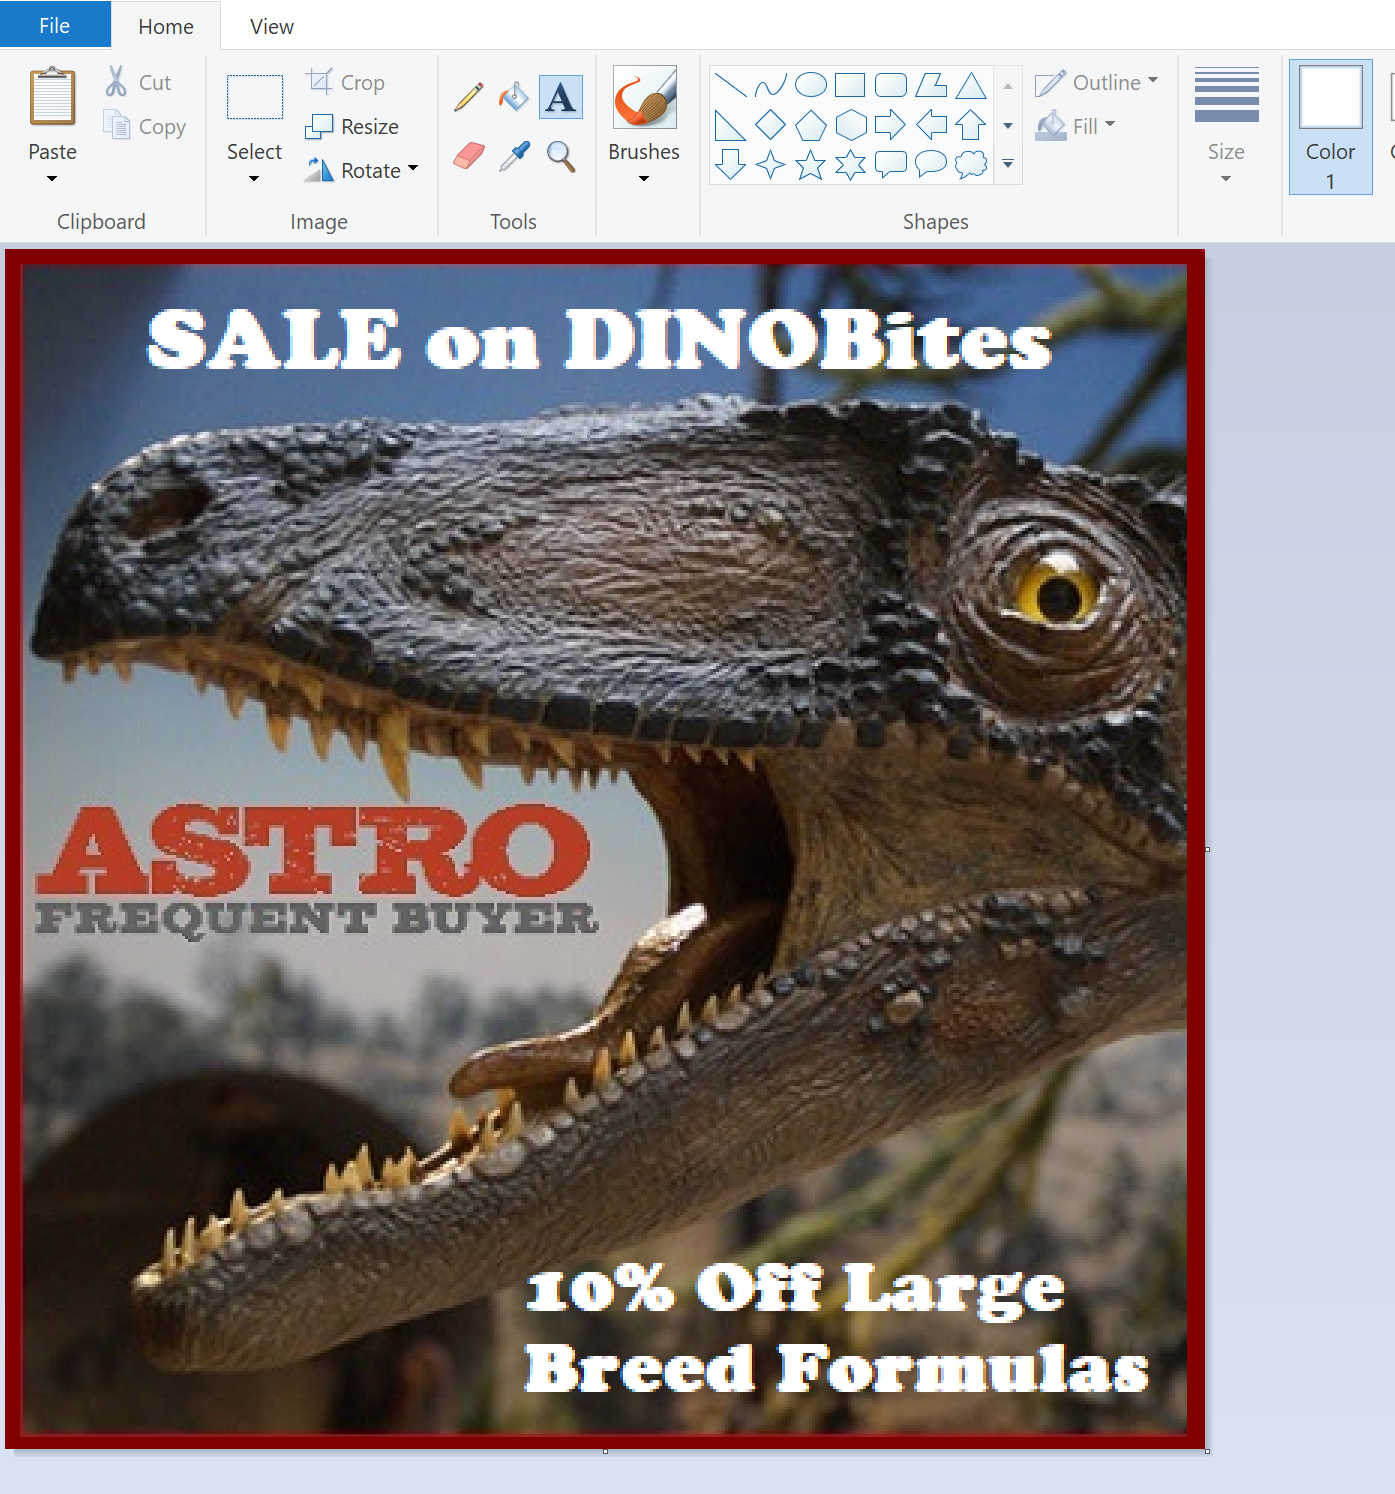Choose the Diamond shape

point(771,125)
